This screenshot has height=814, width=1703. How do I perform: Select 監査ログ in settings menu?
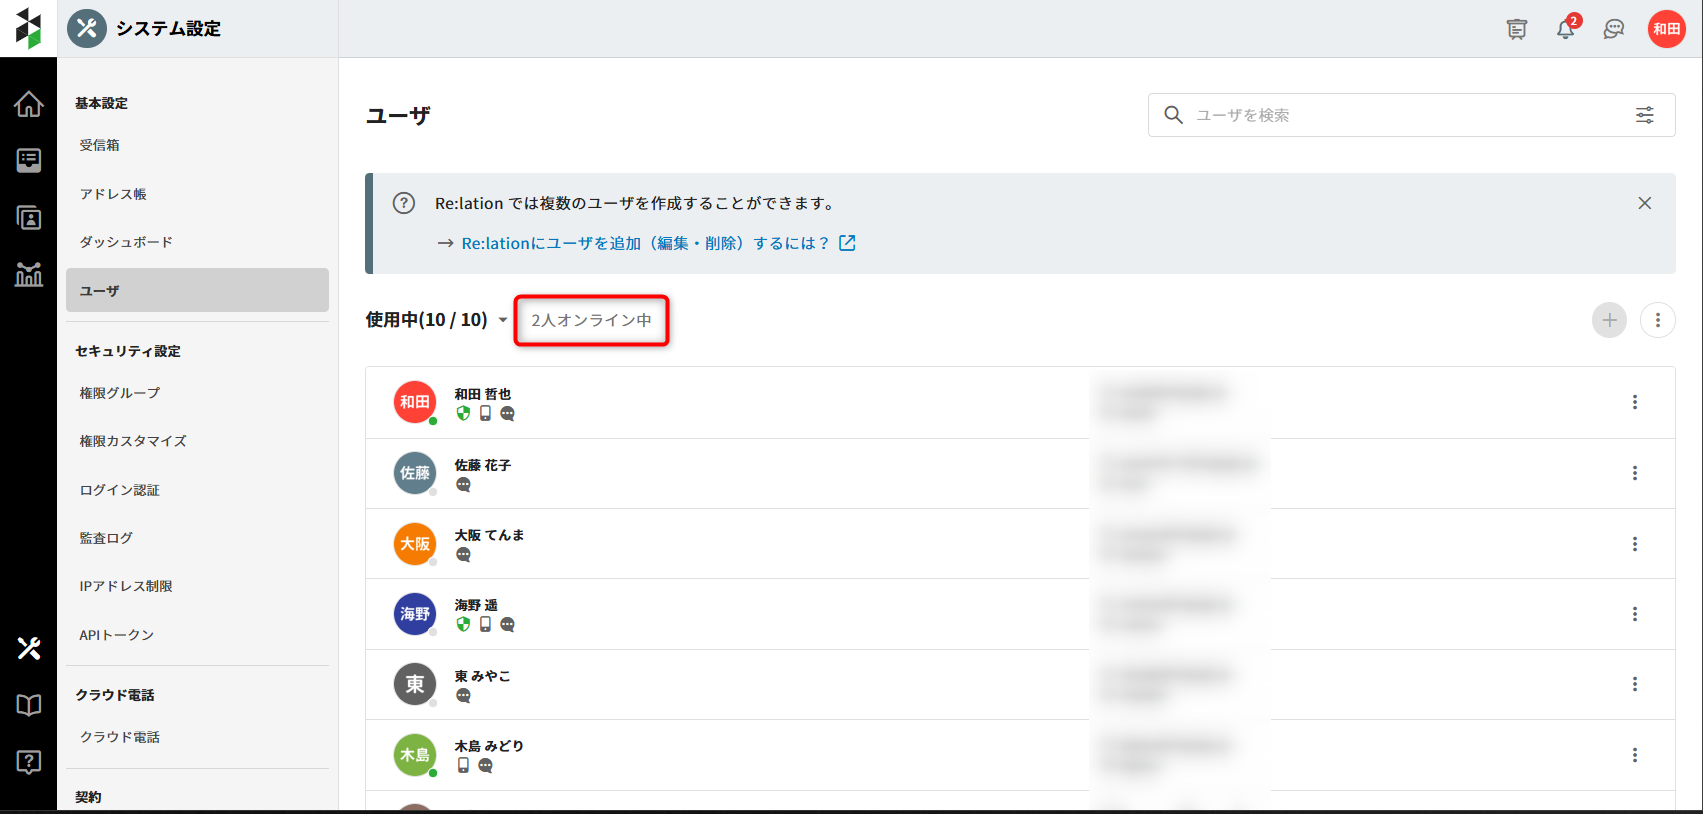(106, 538)
